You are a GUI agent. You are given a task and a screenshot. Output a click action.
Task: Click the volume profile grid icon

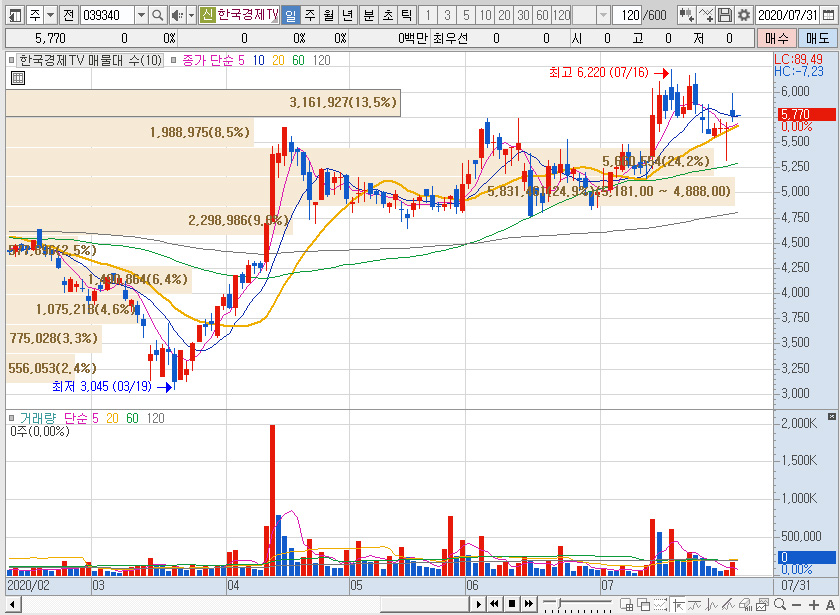pyautogui.click(x=18, y=78)
